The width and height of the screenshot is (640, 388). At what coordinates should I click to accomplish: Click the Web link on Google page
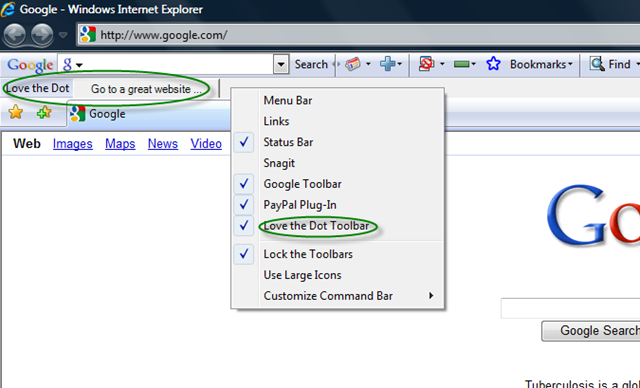[27, 144]
